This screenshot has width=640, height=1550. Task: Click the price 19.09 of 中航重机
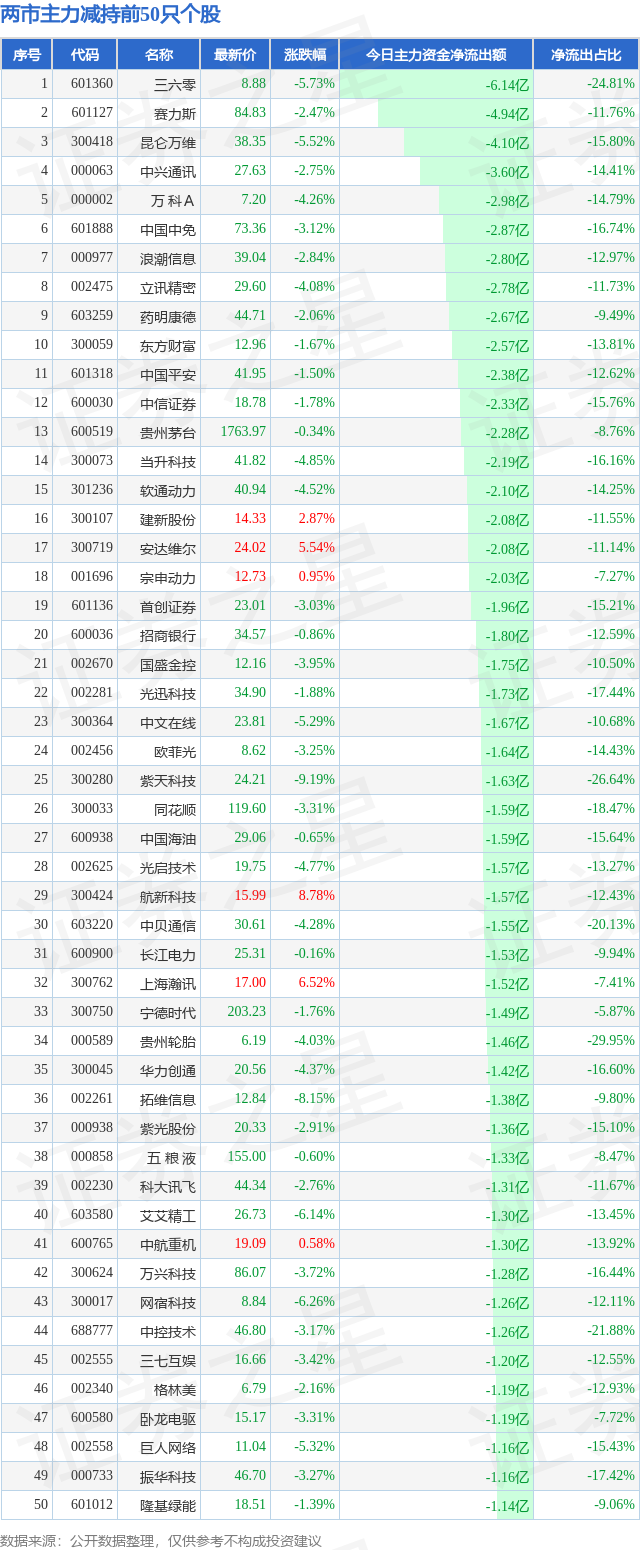click(x=250, y=1244)
